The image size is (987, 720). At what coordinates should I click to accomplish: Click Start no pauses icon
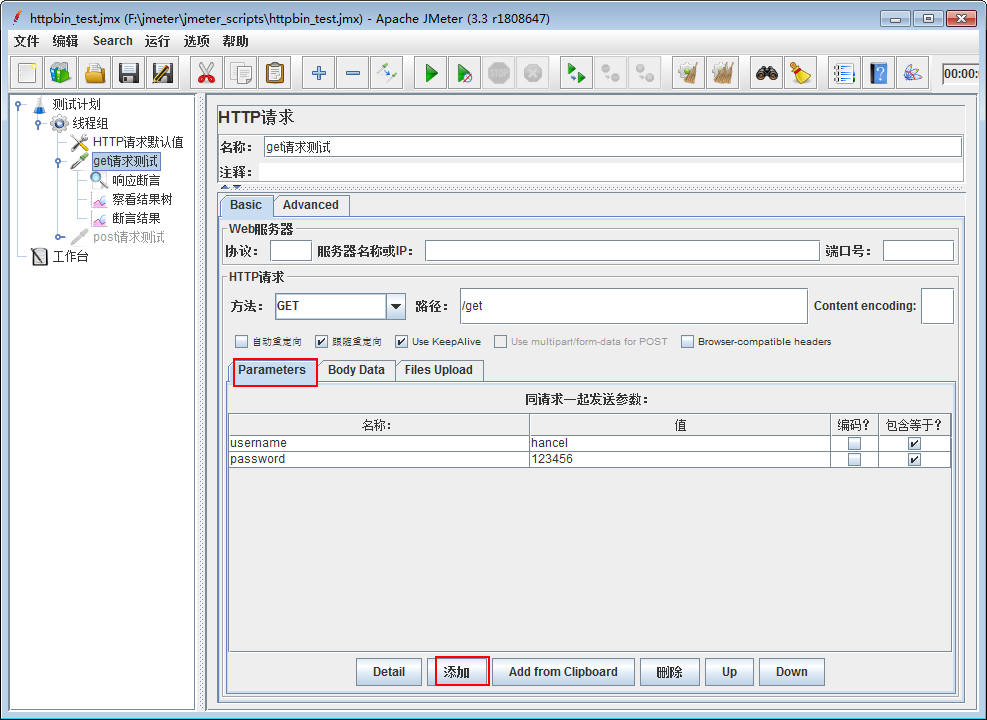[x=465, y=73]
